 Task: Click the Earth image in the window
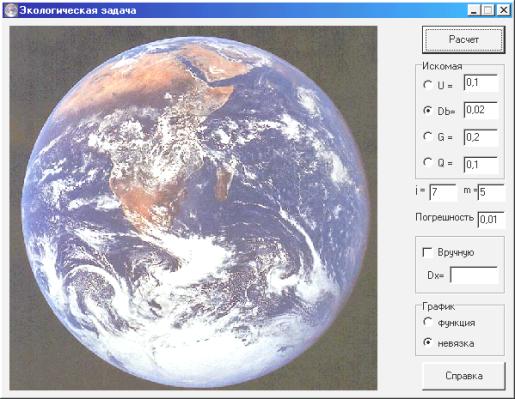tap(193, 208)
